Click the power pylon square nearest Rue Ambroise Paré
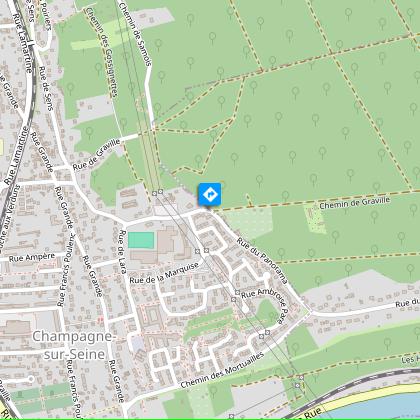The width and height of the screenshot is (420, 420). [237, 292]
